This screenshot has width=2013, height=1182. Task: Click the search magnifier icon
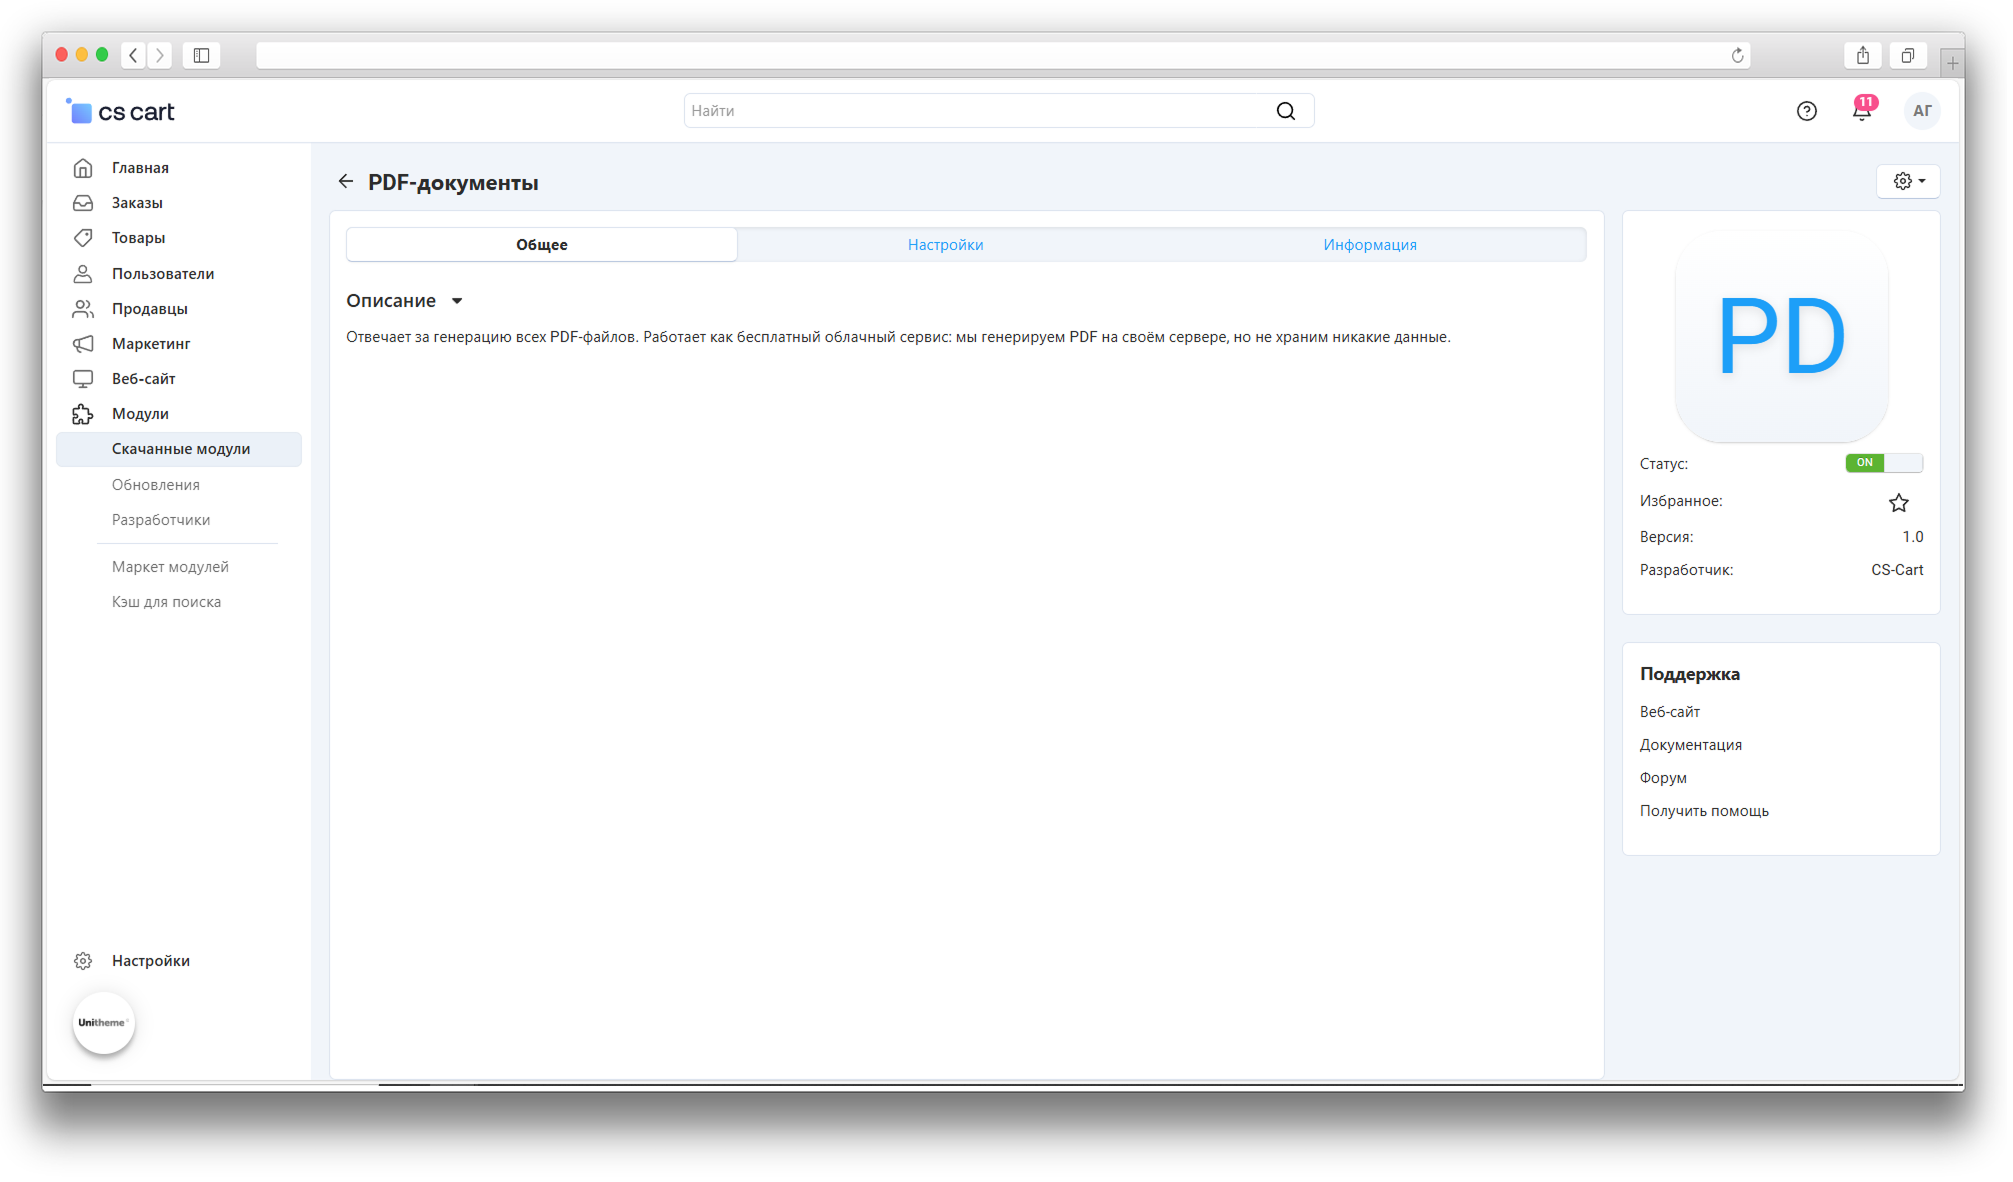[x=1286, y=111]
